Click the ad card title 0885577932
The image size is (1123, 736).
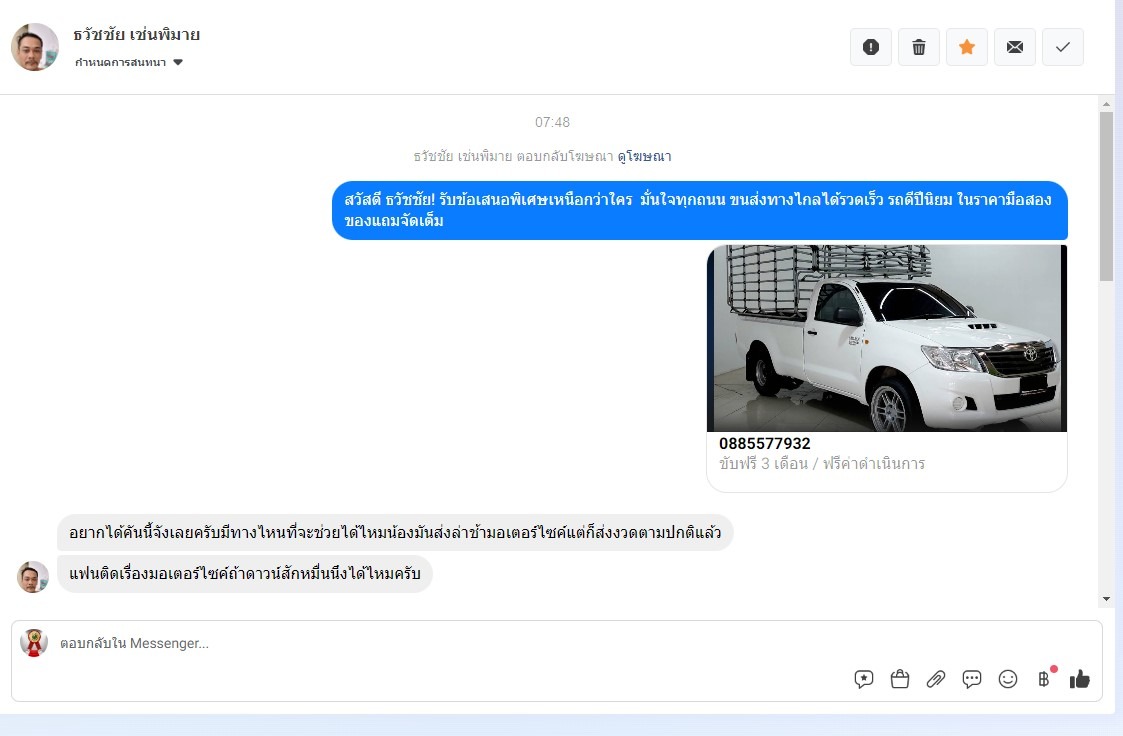pos(765,443)
